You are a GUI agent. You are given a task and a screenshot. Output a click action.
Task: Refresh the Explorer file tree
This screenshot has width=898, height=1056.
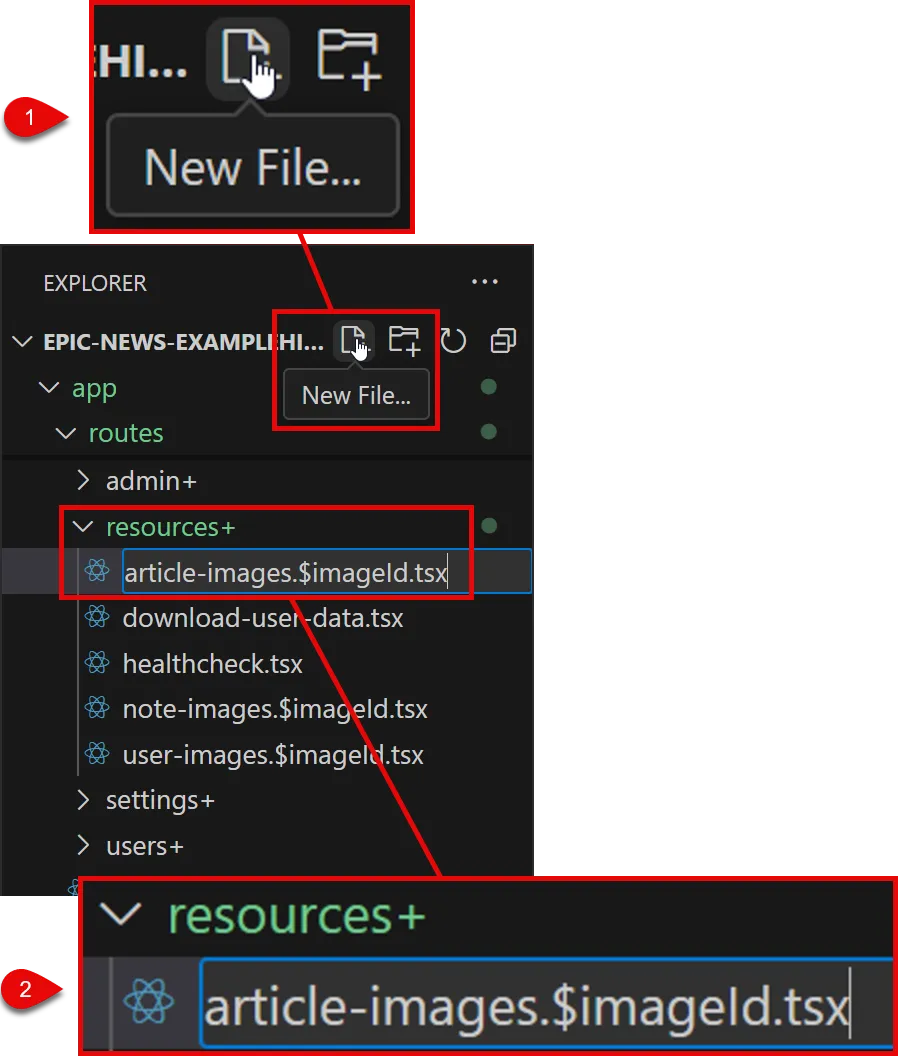(453, 340)
